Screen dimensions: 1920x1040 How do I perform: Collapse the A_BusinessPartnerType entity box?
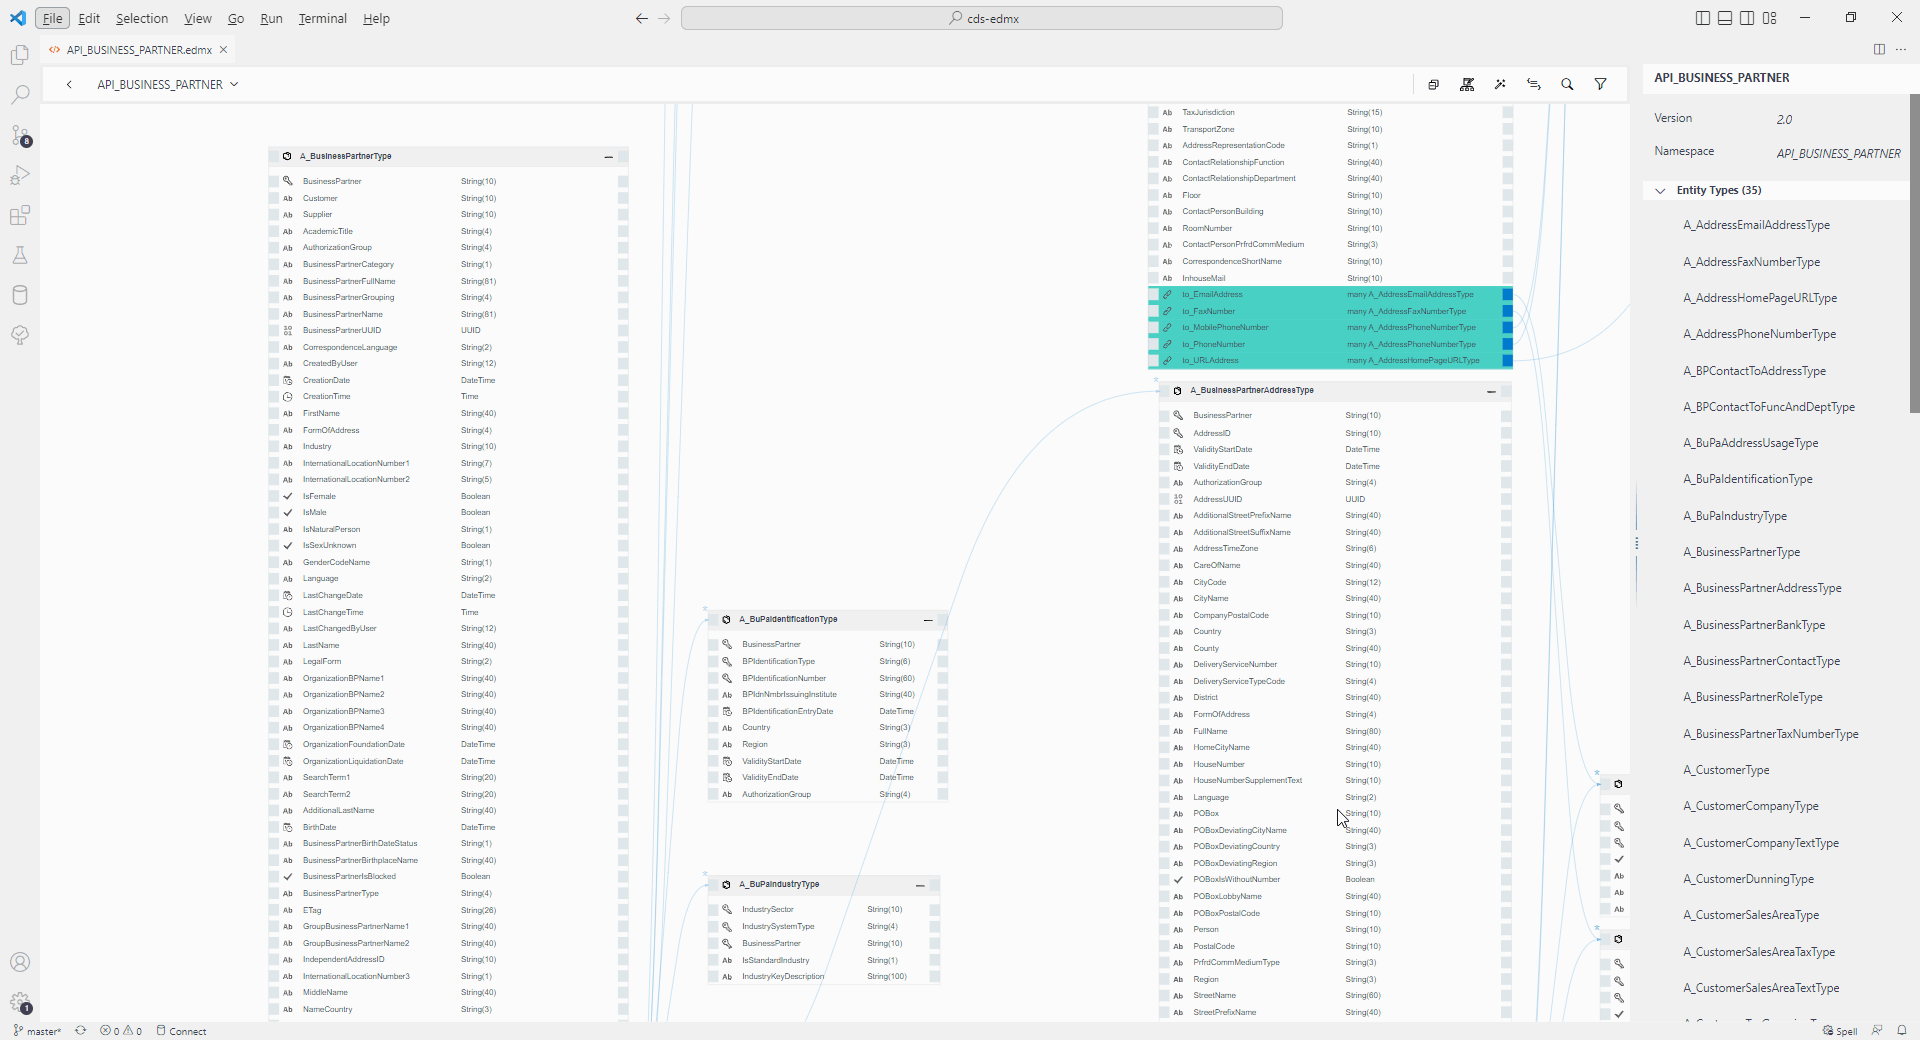[608, 157]
